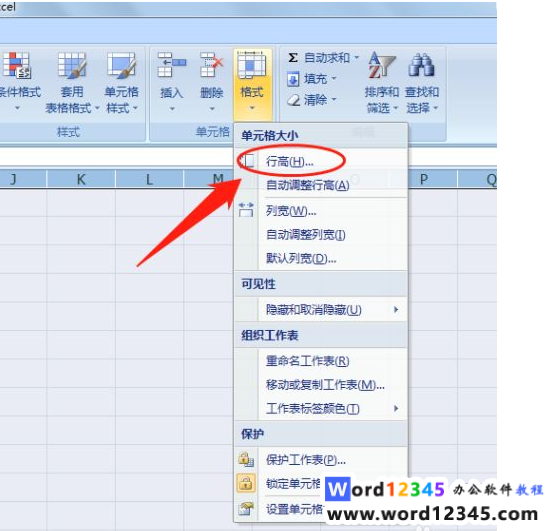Image resolution: width=548 pixels, height=531 pixels.
Task: Choose 重命名工作表(R) menu item
Action: tap(320, 361)
